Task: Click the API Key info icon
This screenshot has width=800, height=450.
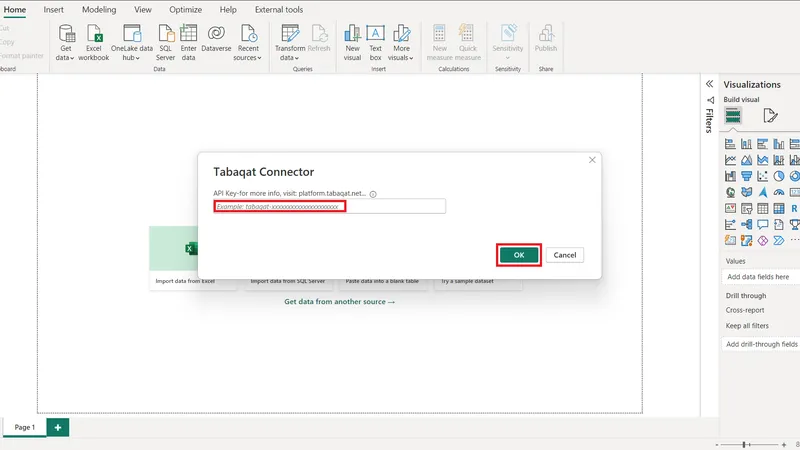Action: 373,194
